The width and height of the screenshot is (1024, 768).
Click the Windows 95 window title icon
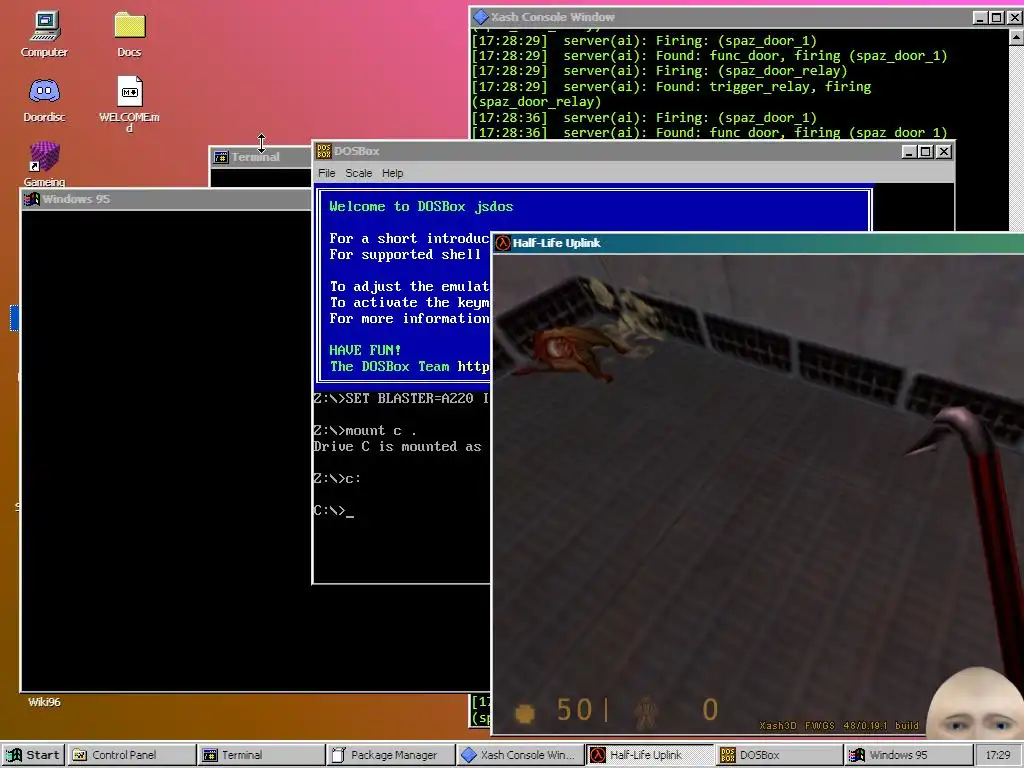pos(31,199)
